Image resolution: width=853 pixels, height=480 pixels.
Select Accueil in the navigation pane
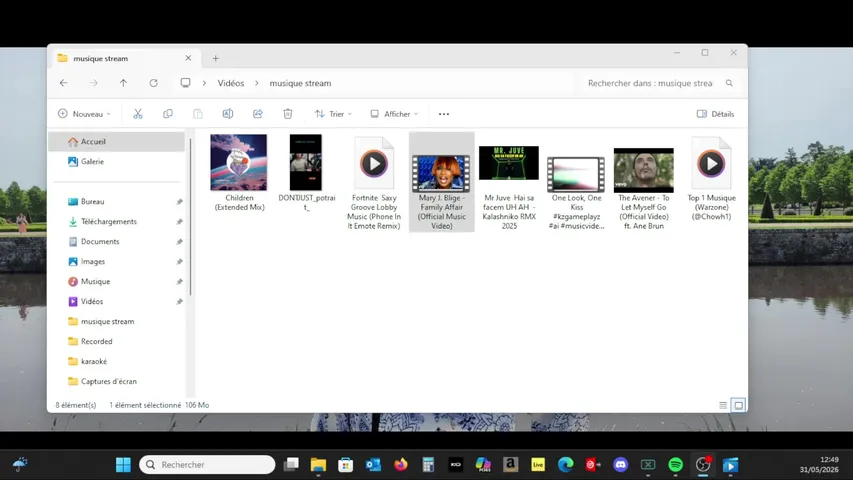pyautogui.click(x=117, y=141)
